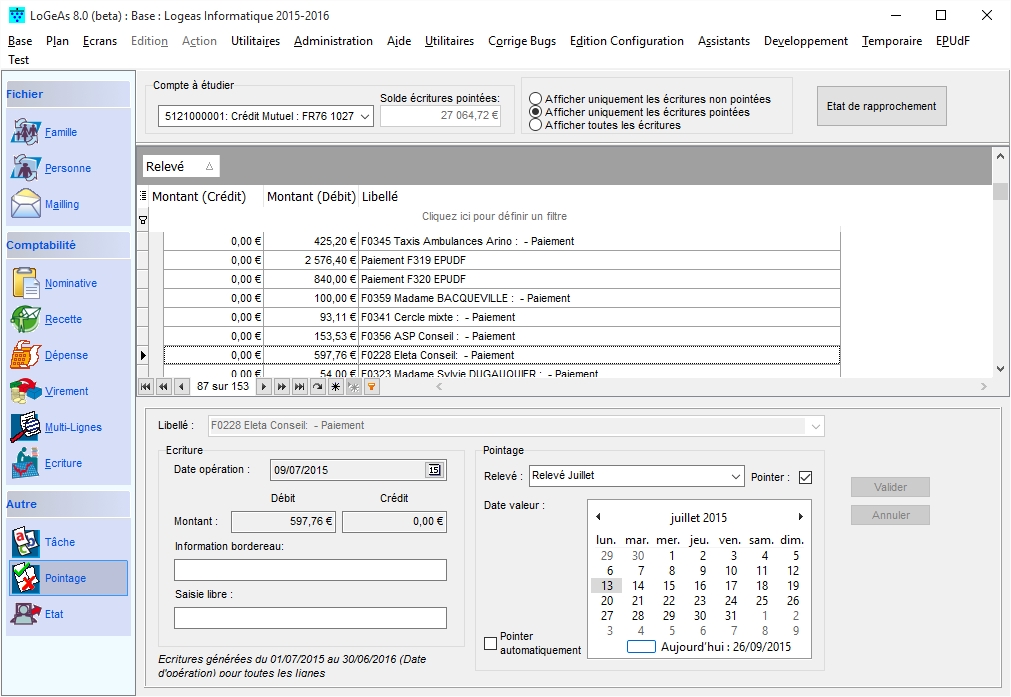Image resolution: width=1011 pixels, height=697 pixels.
Task: Click the 'Etat de rapprochement' button
Action: [881, 106]
